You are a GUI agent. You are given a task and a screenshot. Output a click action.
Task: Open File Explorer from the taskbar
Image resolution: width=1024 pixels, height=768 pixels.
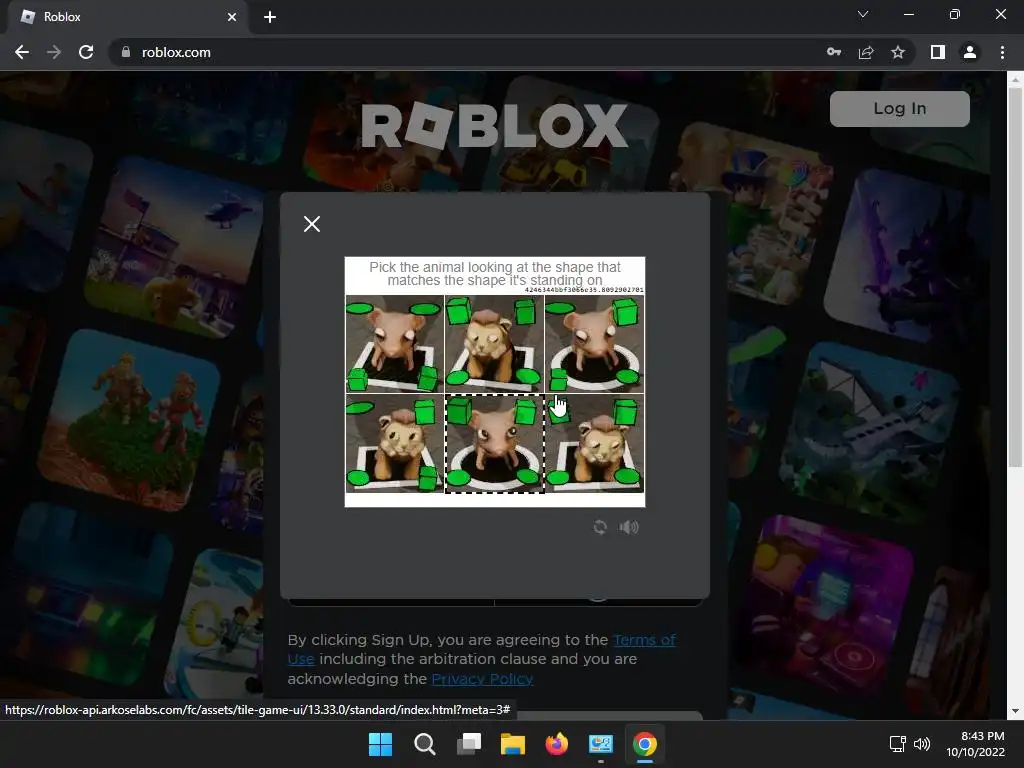[x=513, y=744]
